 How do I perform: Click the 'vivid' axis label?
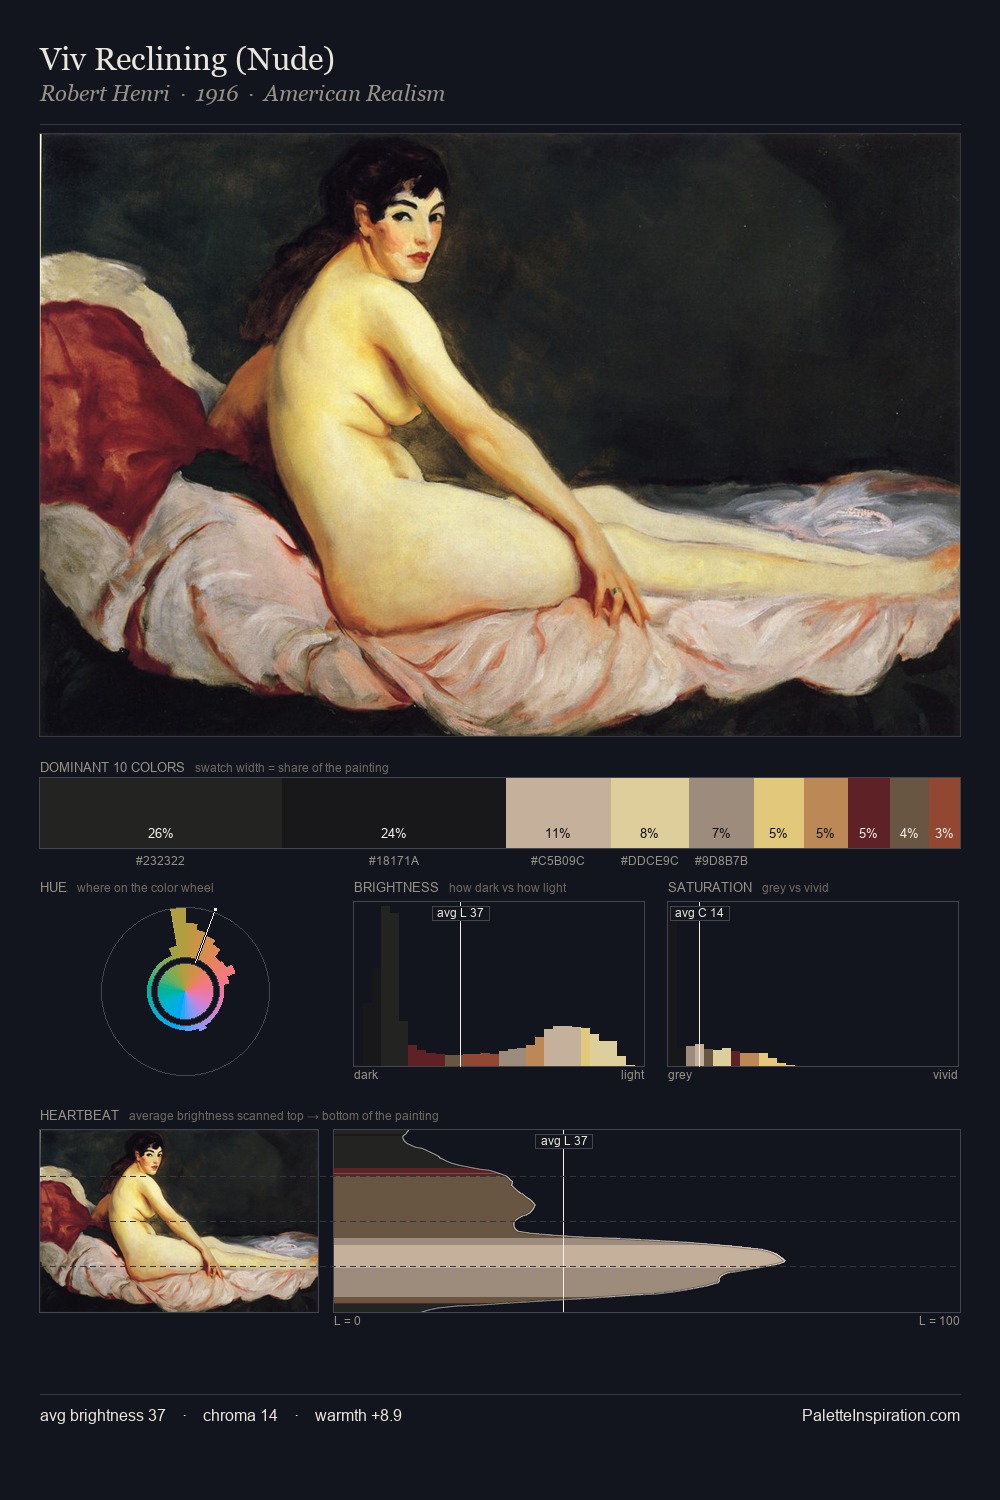pyautogui.click(x=945, y=1075)
